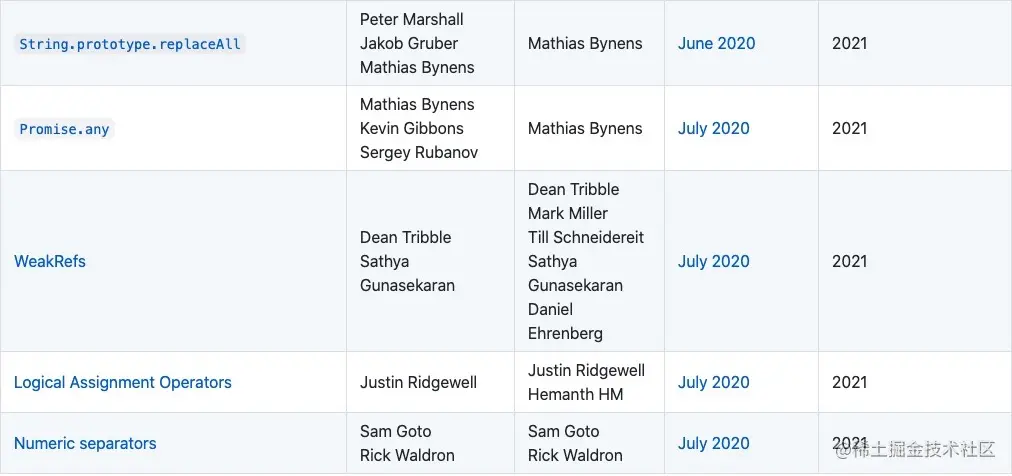
Task: Open the Promise.any proposal link
Action: (x=64, y=129)
